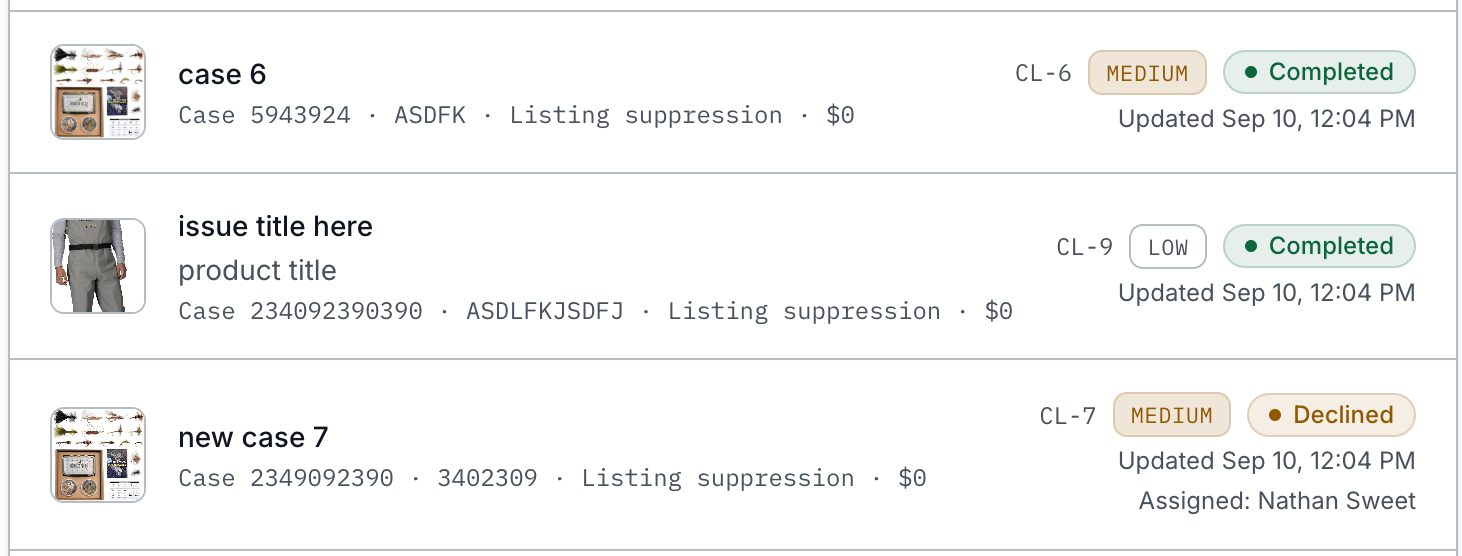The image size is (1462, 556).
Task: Open the 'issue title here' case
Action: tap(275, 227)
